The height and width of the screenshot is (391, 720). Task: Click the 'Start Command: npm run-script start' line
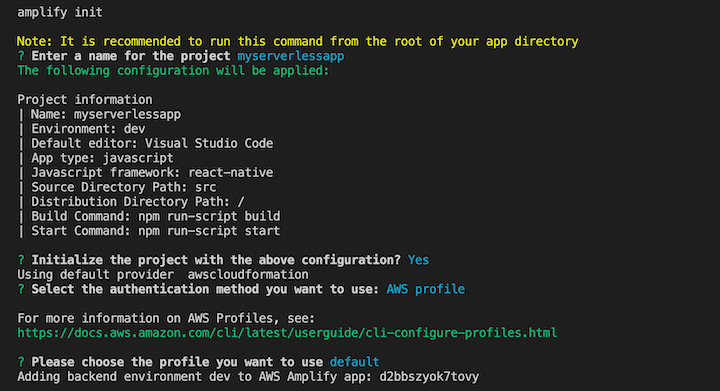(156, 231)
